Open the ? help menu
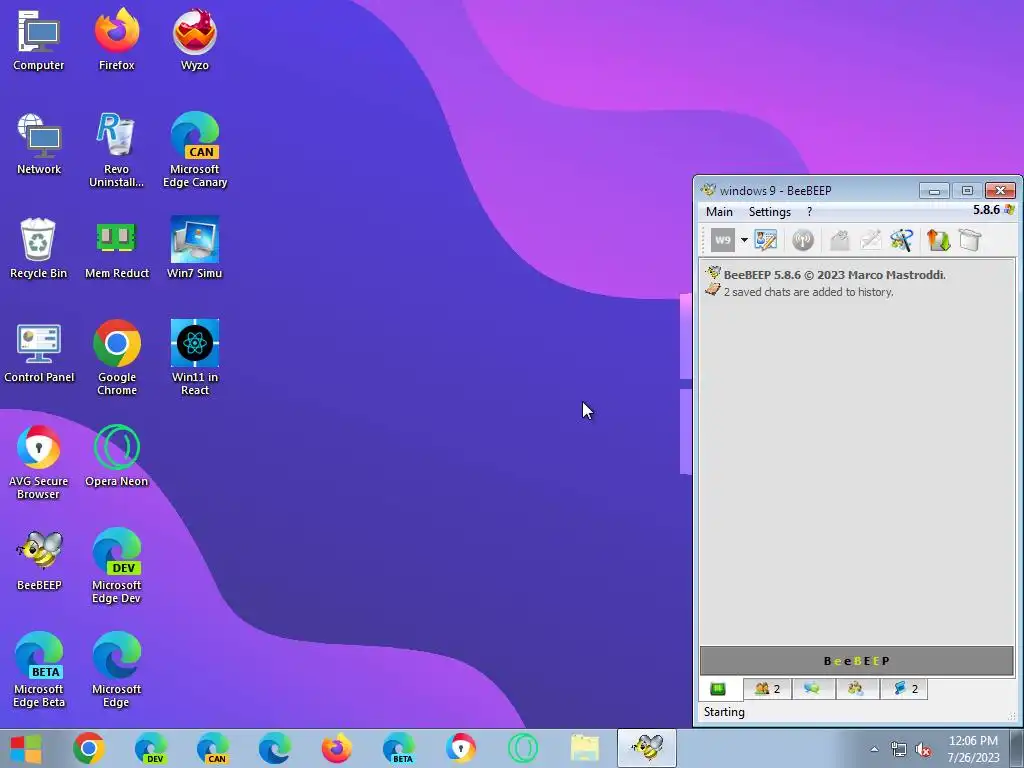This screenshot has height=768, width=1024. click(809, 212)
